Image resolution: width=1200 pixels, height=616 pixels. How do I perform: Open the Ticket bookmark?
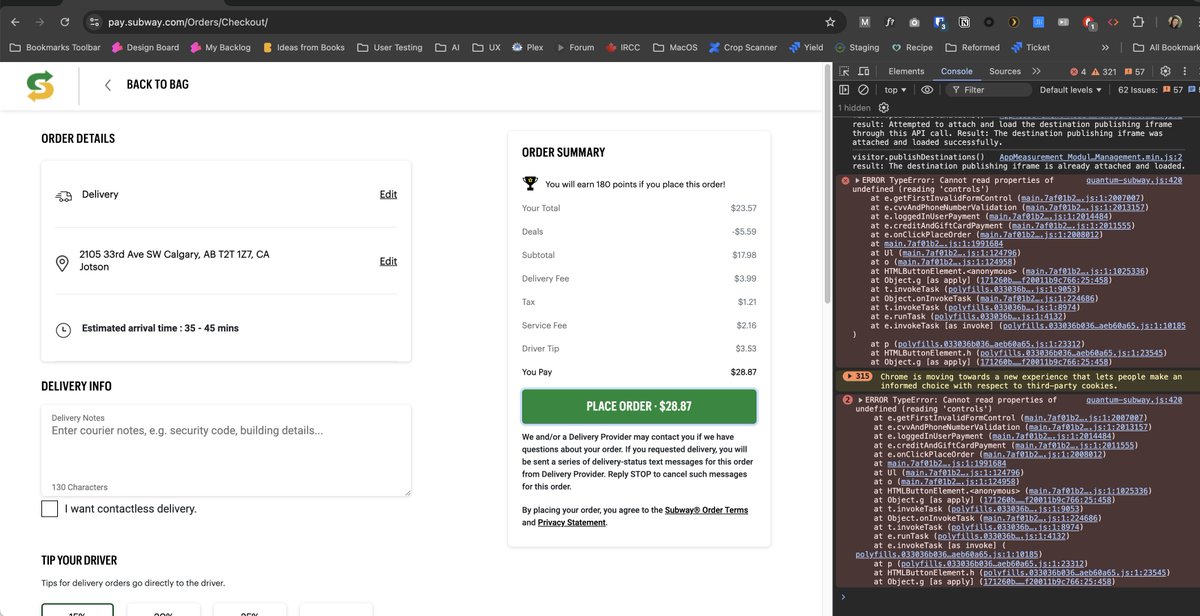[x=1030, y=47]
